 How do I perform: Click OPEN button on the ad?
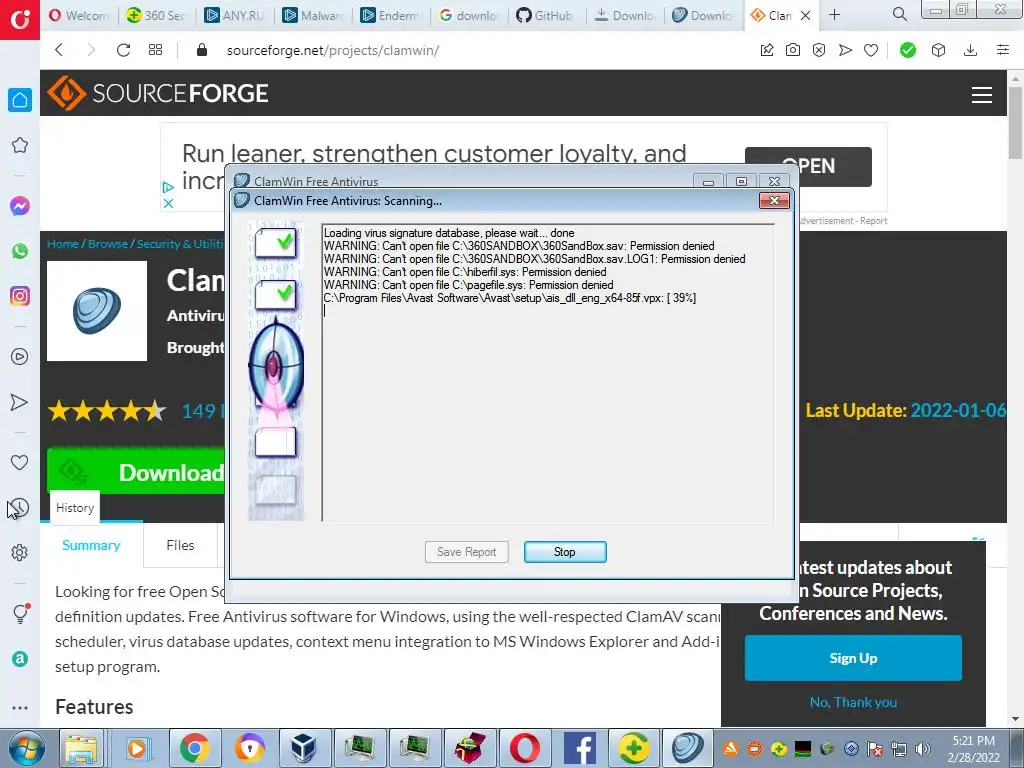(808, 167)
